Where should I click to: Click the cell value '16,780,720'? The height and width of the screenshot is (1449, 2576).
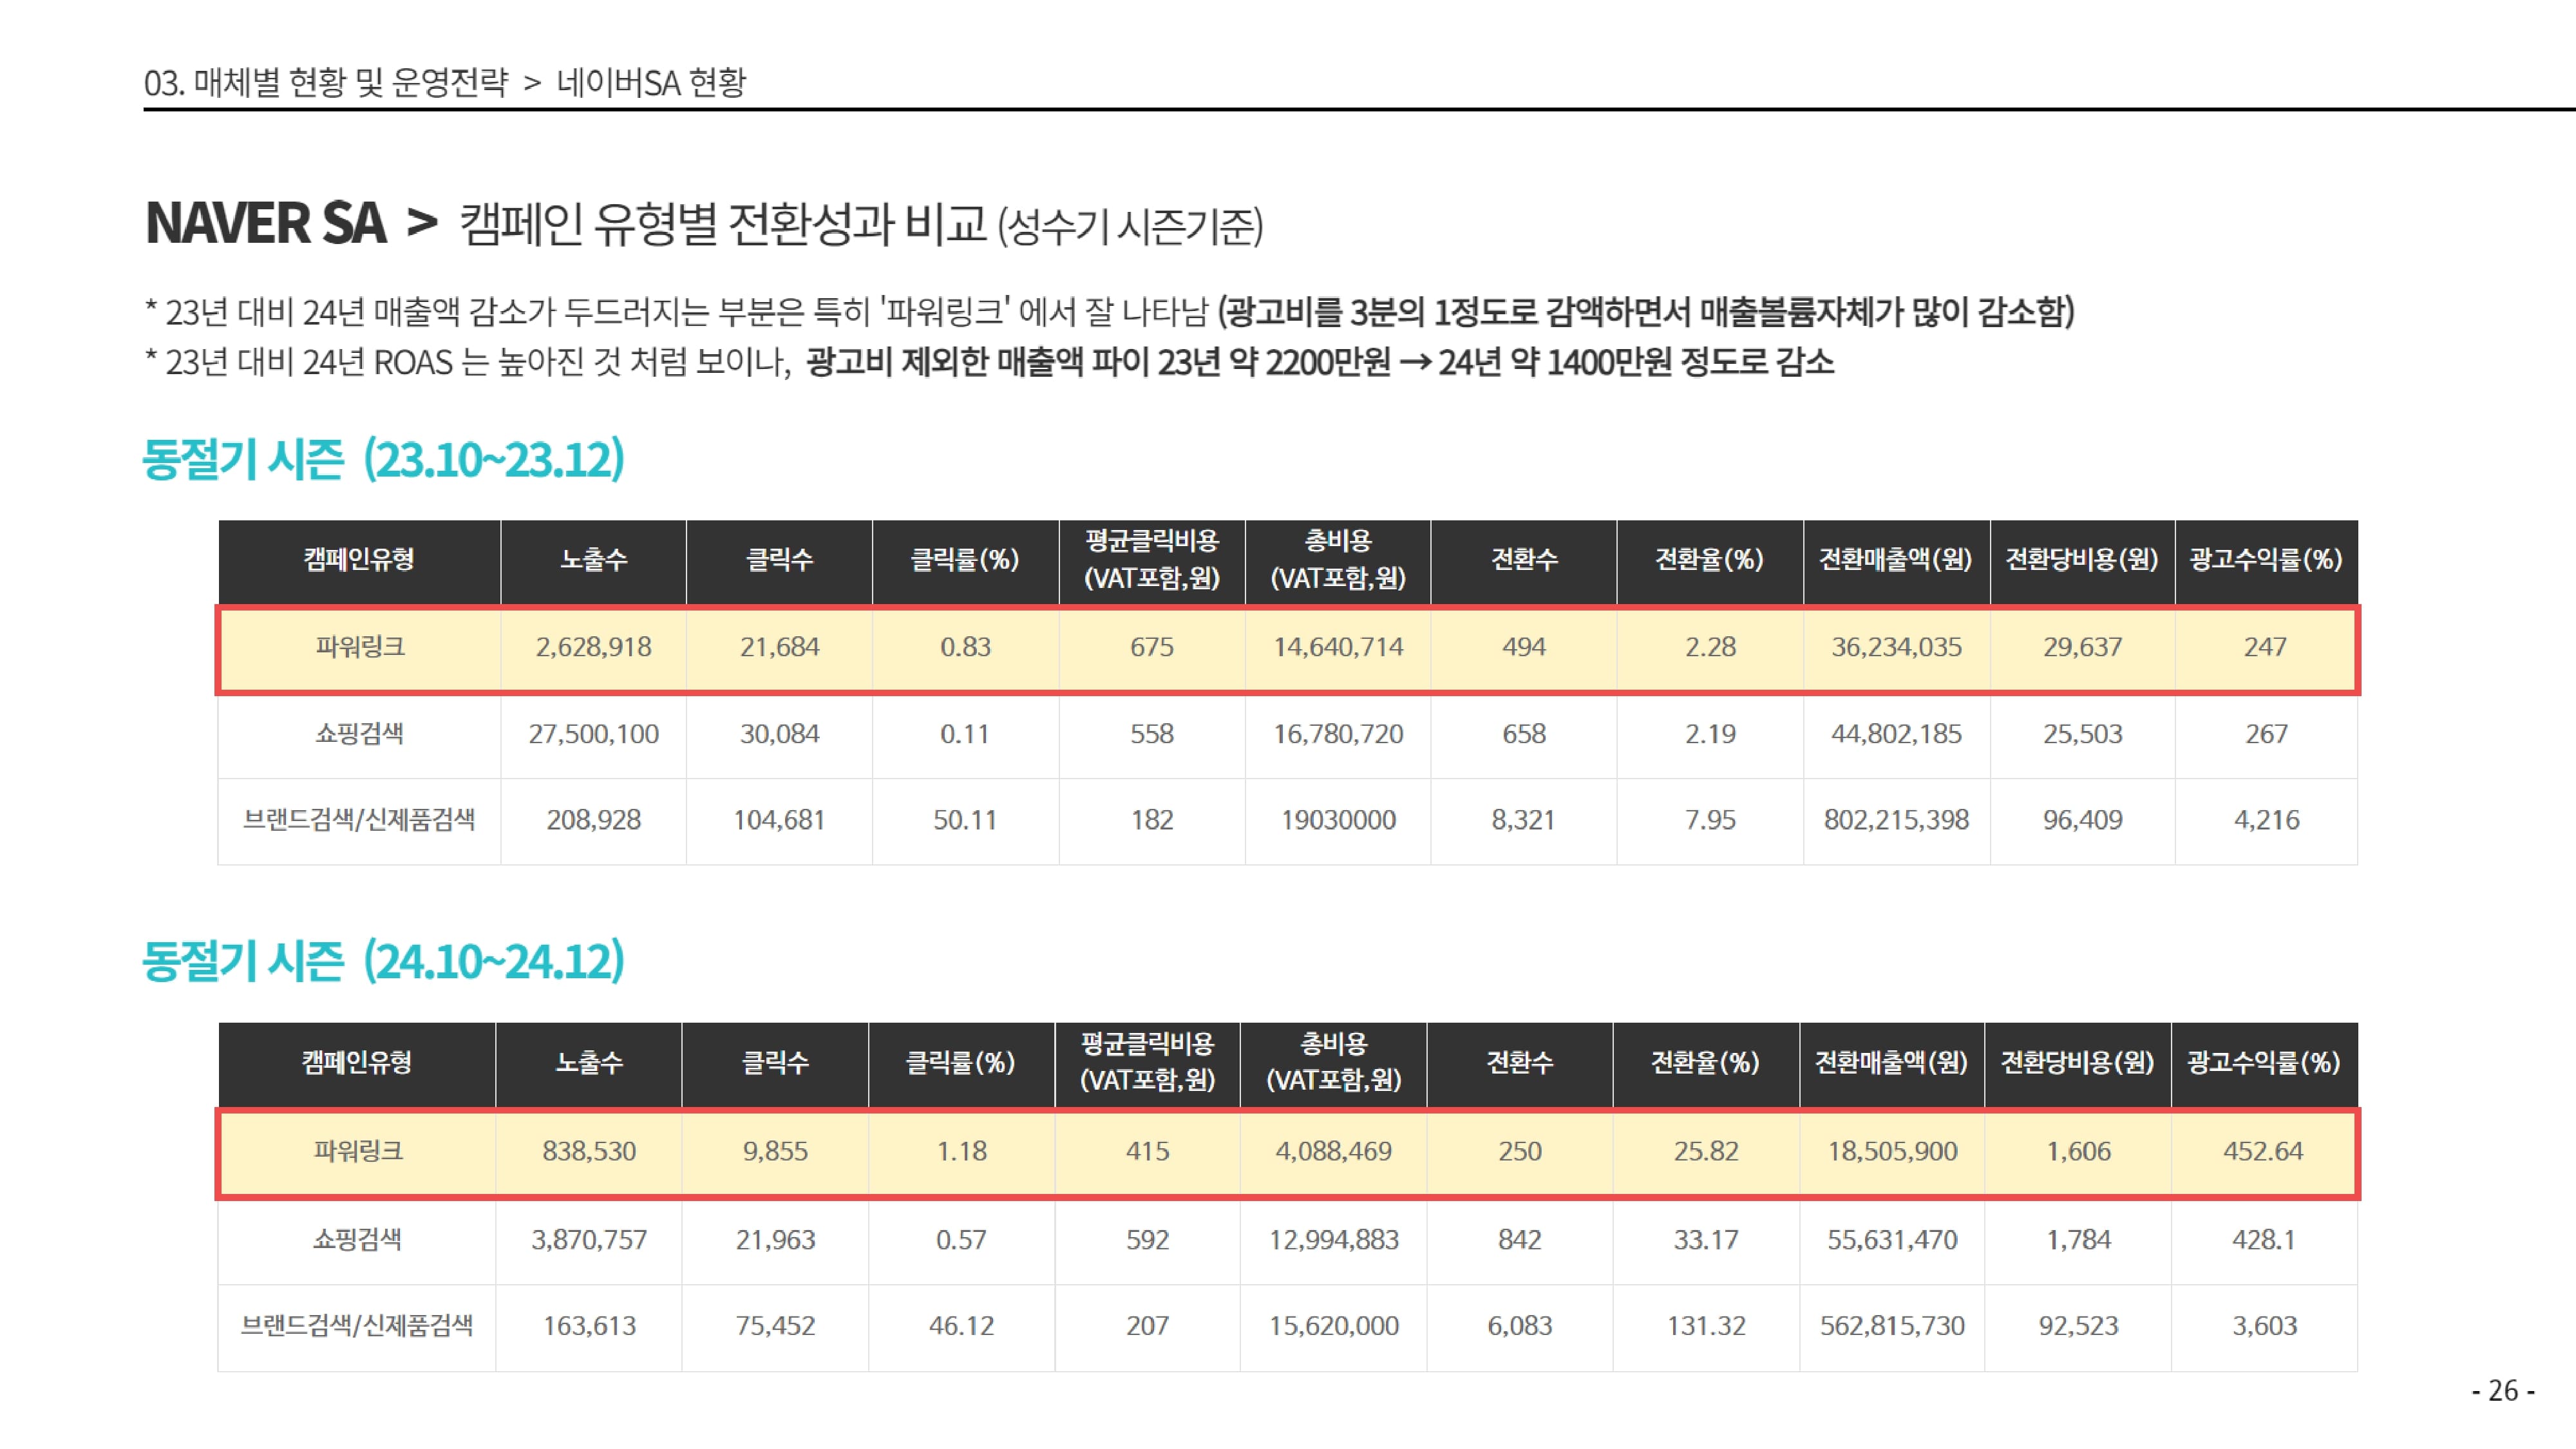pyautogui.click(x=1338, y=734)
